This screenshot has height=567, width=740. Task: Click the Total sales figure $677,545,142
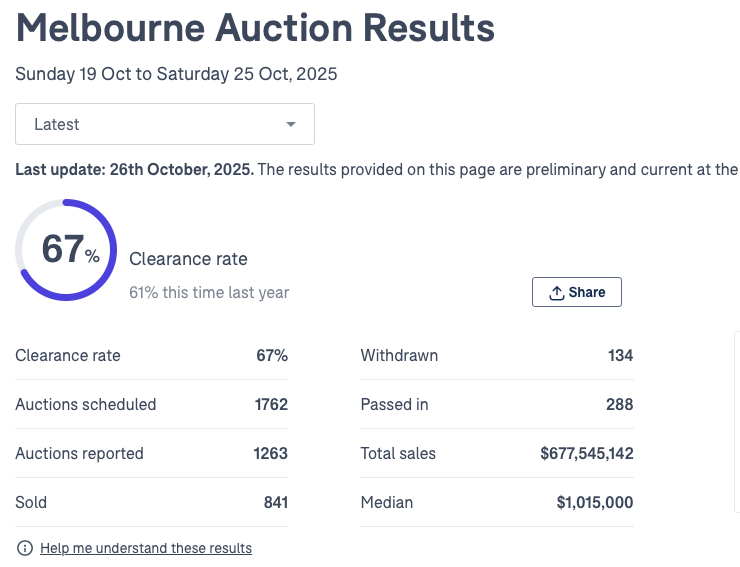(587, 454)
